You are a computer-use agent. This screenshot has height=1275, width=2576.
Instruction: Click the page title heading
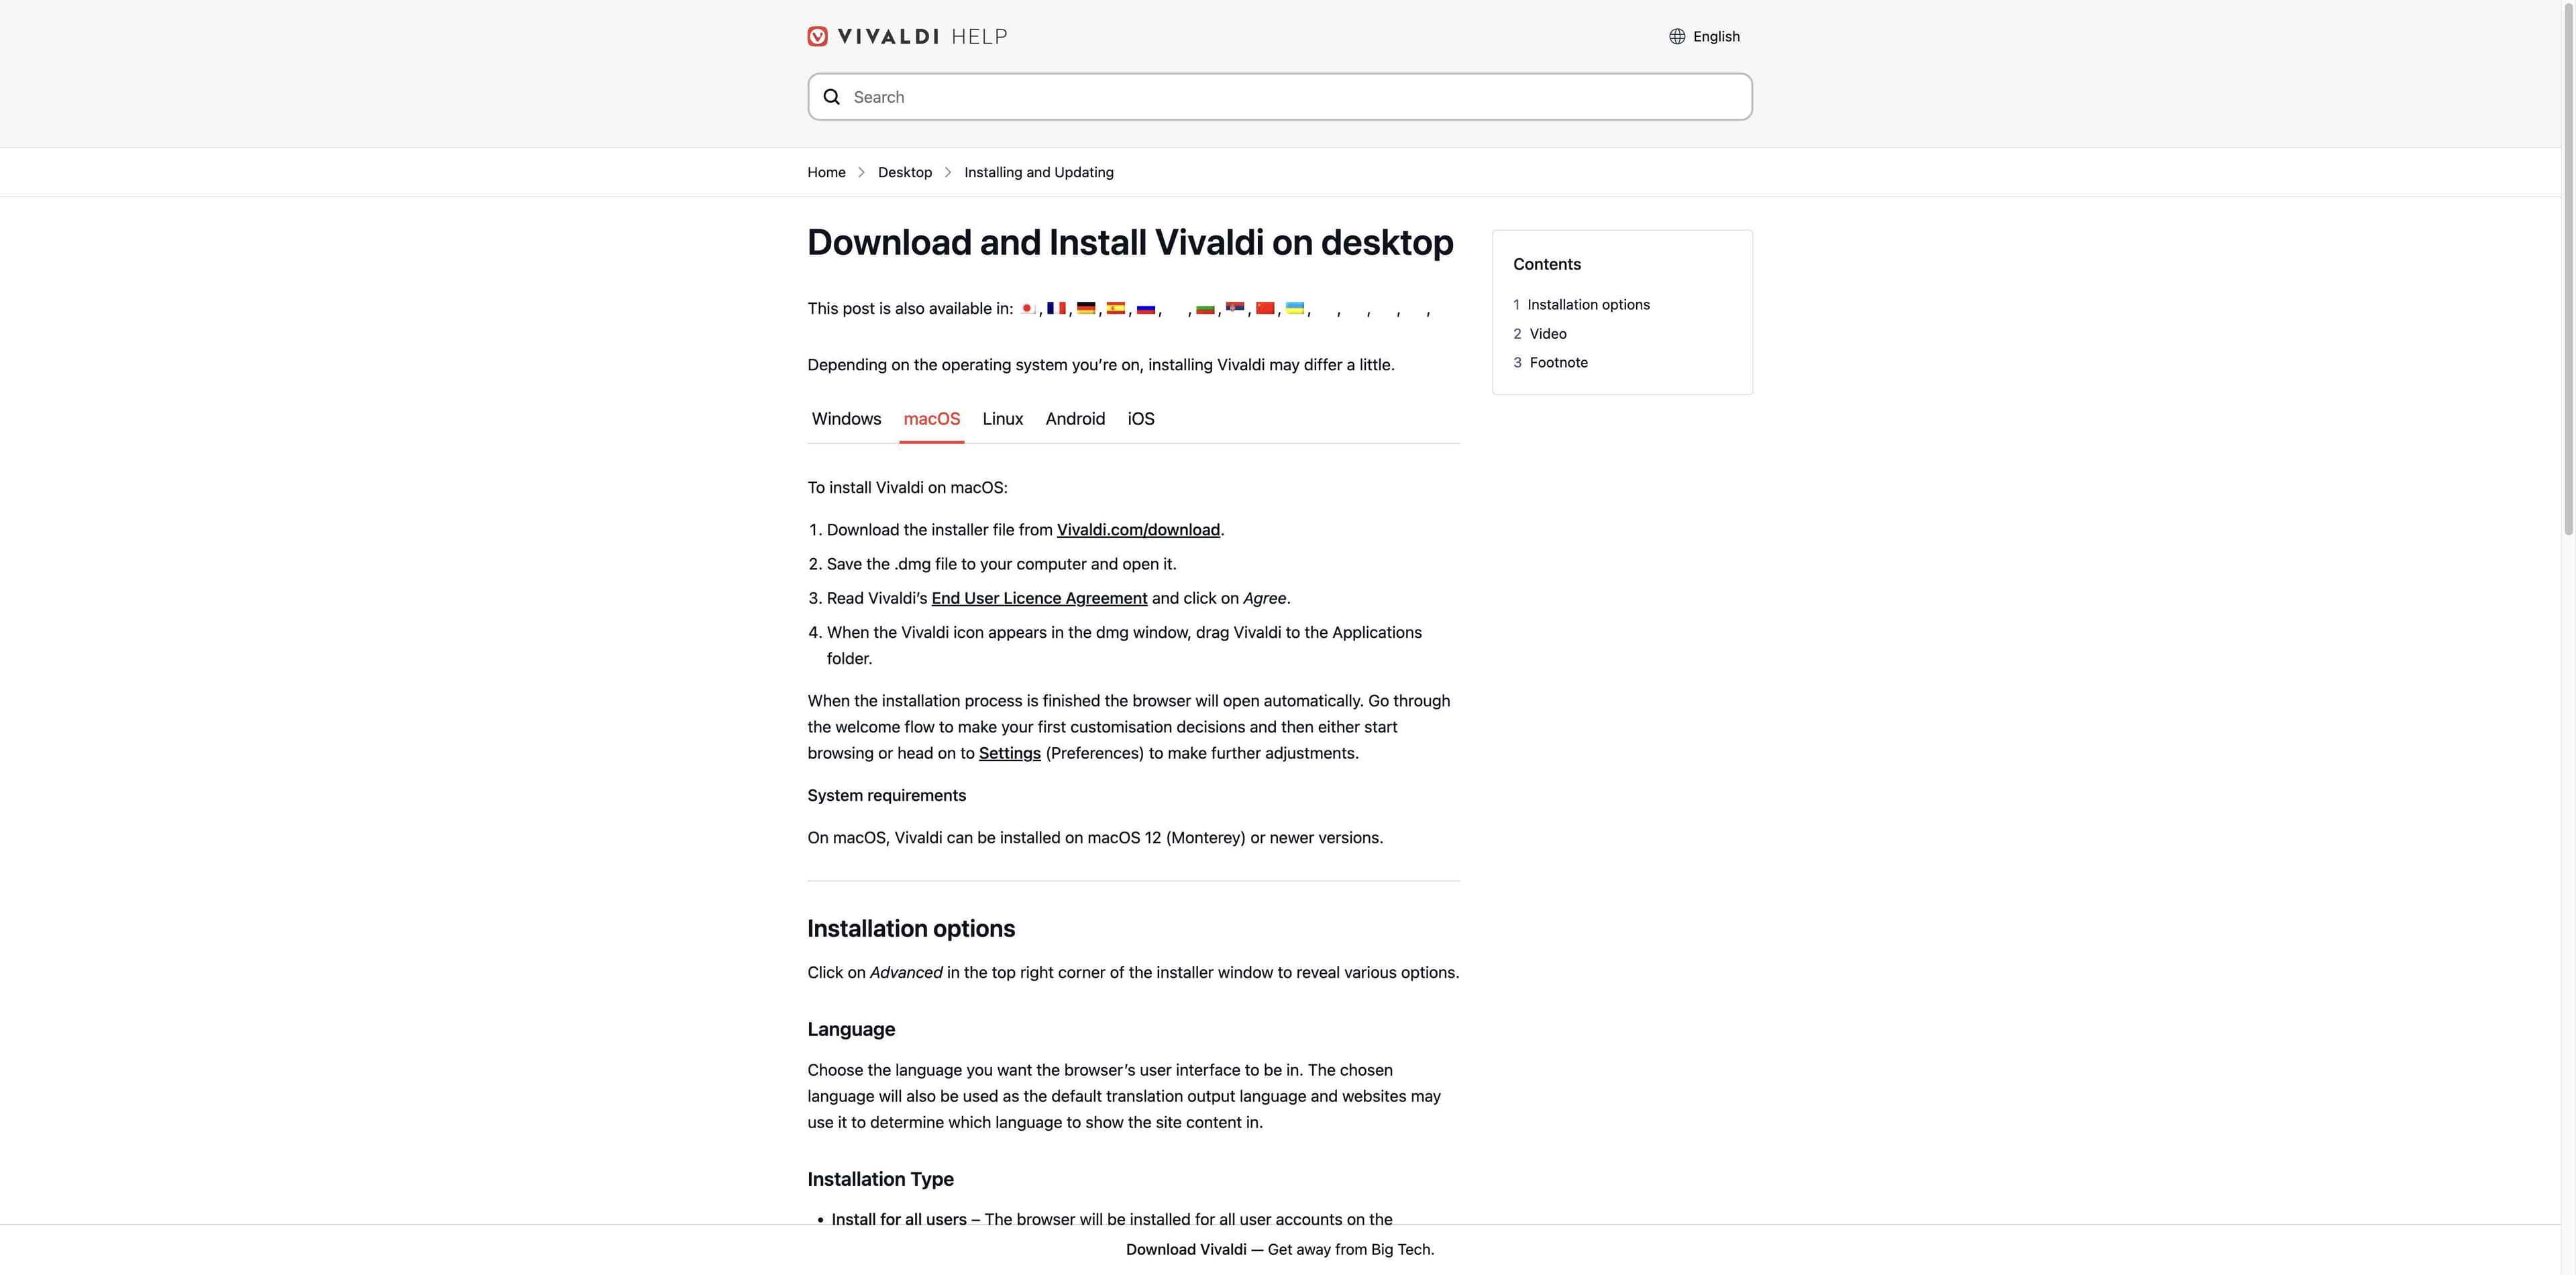pyautogui.click(x=1130, y=243)
